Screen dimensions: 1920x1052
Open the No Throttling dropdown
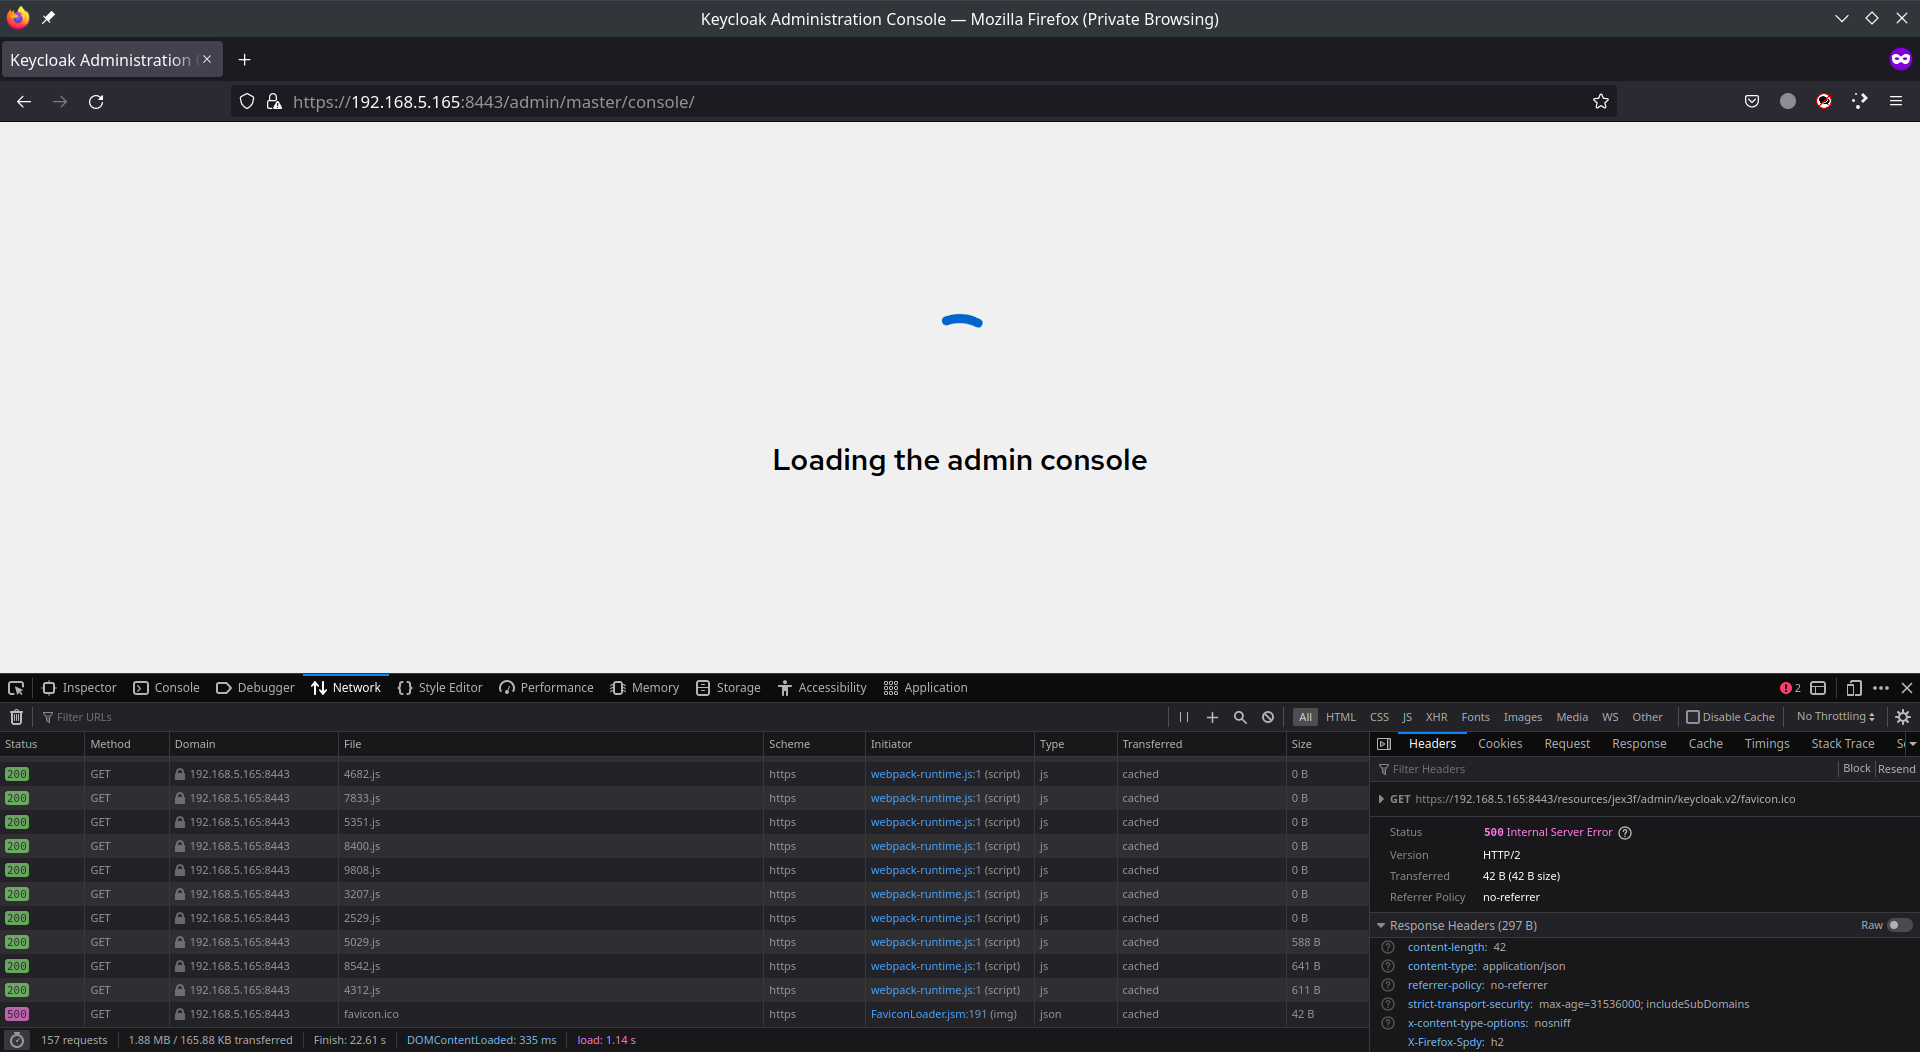[1835, 717]
